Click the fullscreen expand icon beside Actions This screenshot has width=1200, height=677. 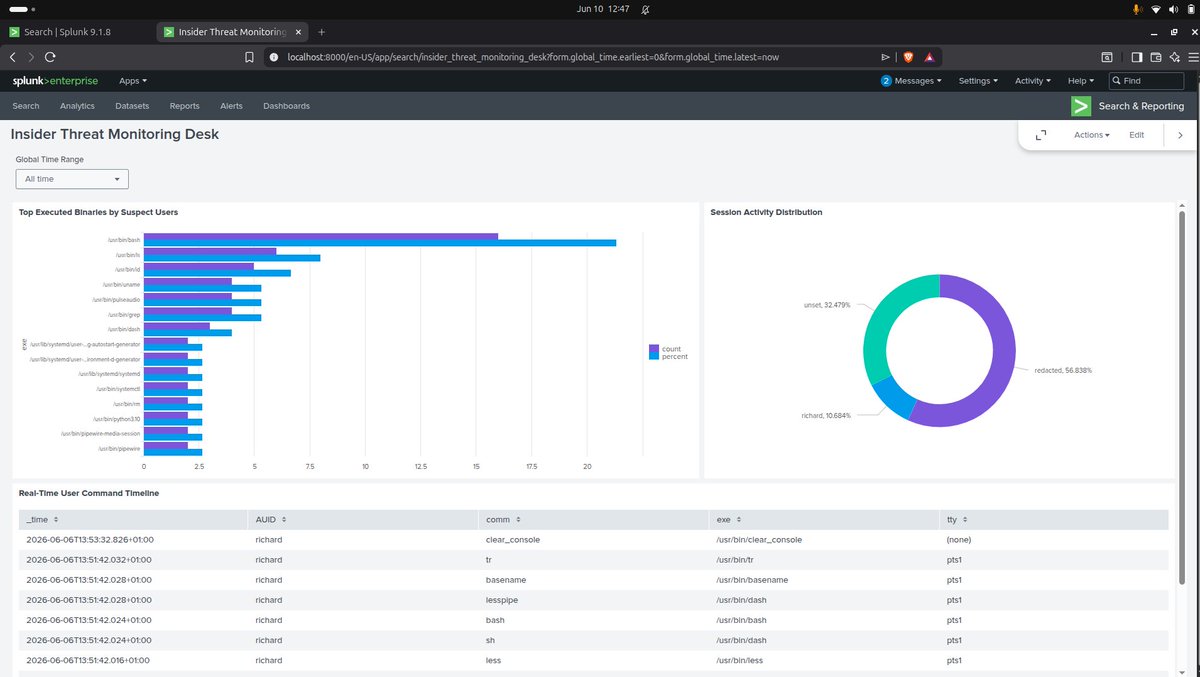1041,135
